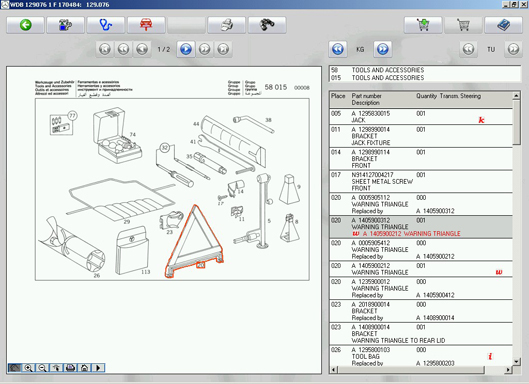Click parts list scrollbar up arrow
Screen dimensions: 529x384
(516, 96)
